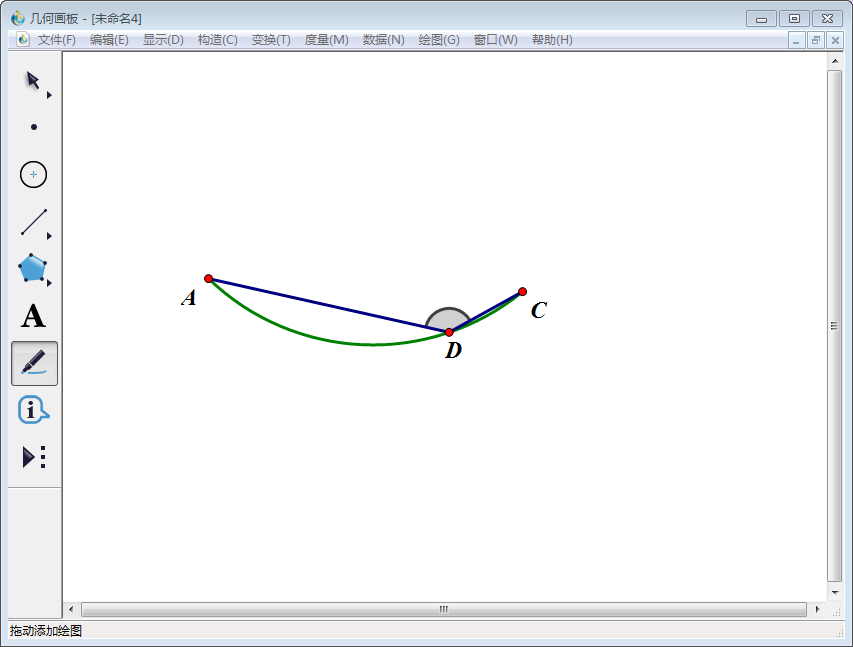Minimize the inner document window
Viewport: 853px width, 647px height.
796,40
